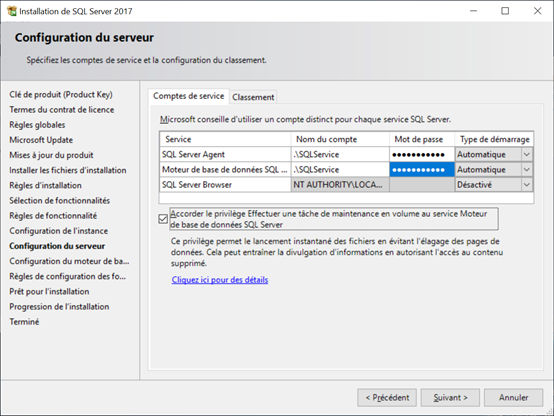The height and width of the screenshot is (416, 554).
Task: Click the Mot de passe column header
Action: 422,139
